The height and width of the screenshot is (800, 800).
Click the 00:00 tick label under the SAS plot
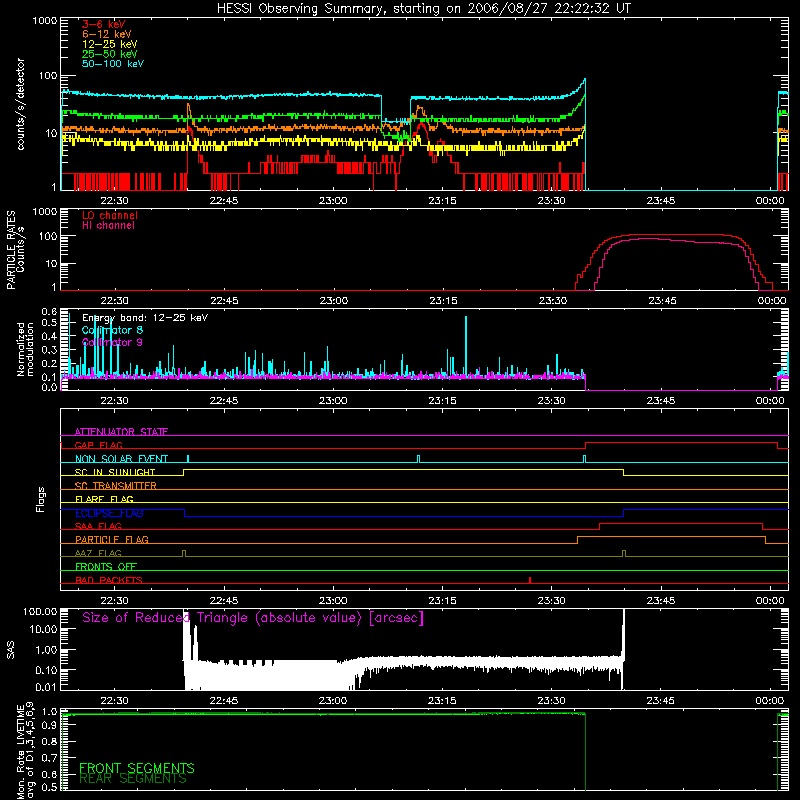coord(770,701)
